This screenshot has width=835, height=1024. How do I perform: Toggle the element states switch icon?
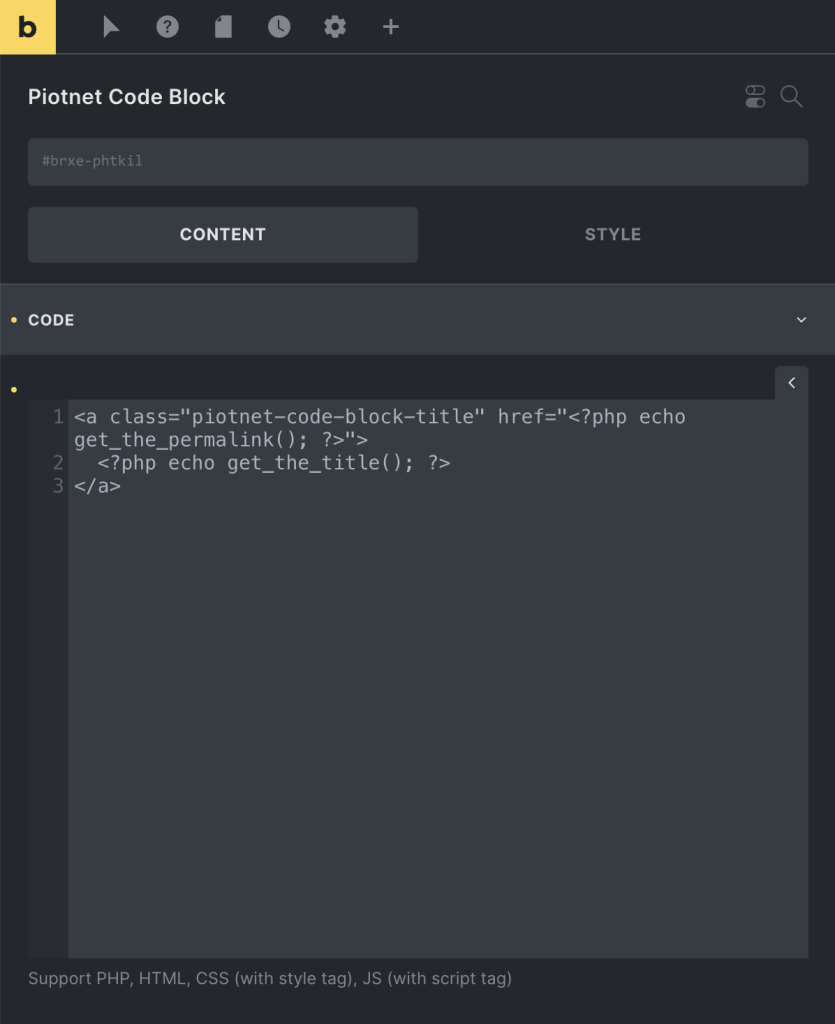coord(755,97)
